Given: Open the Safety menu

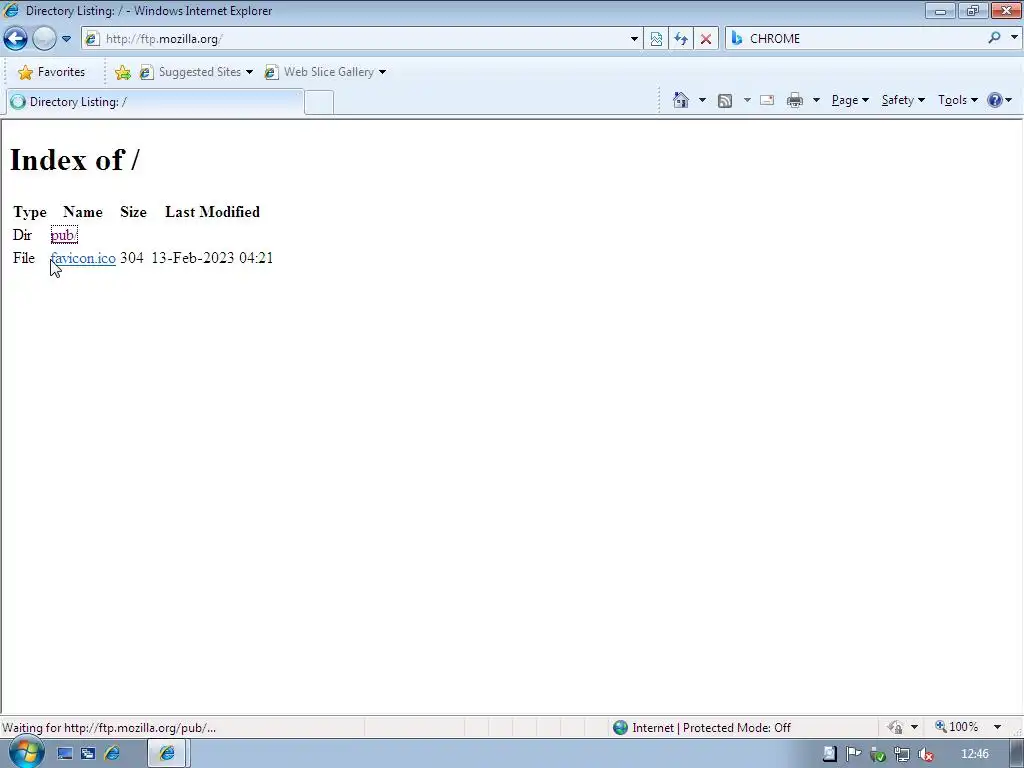Looking at the screenshot, I should pos(903,100).
